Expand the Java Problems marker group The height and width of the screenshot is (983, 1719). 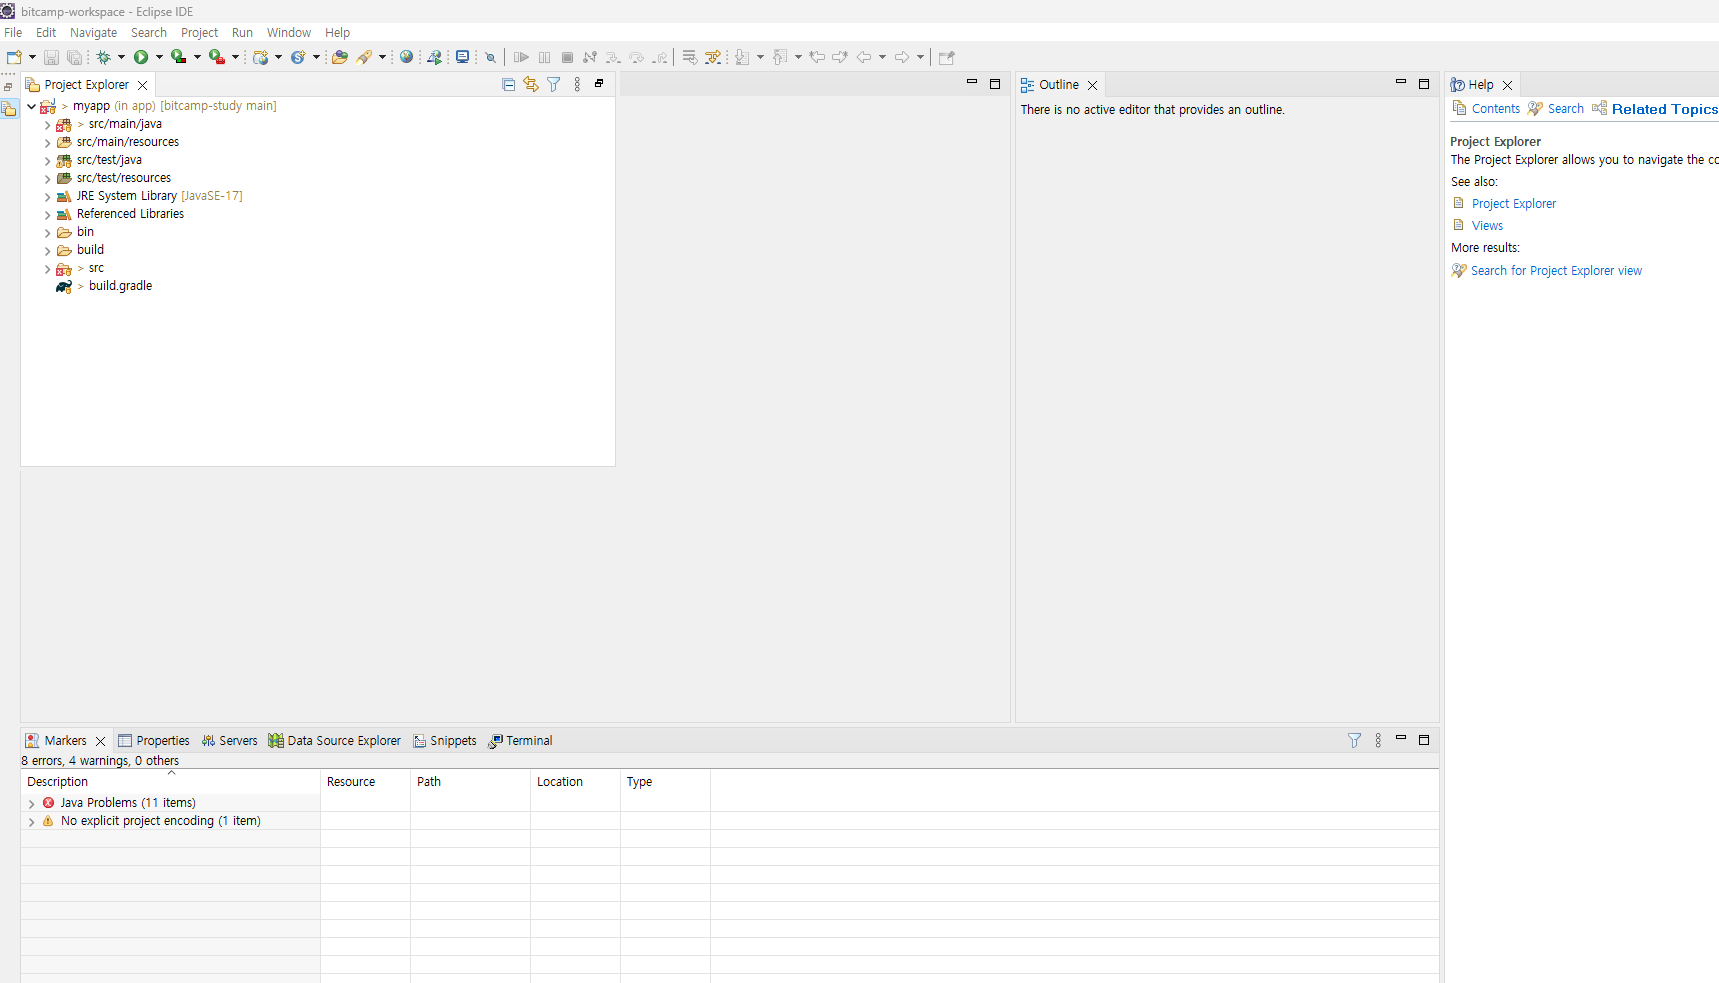(x=31, y=804)
